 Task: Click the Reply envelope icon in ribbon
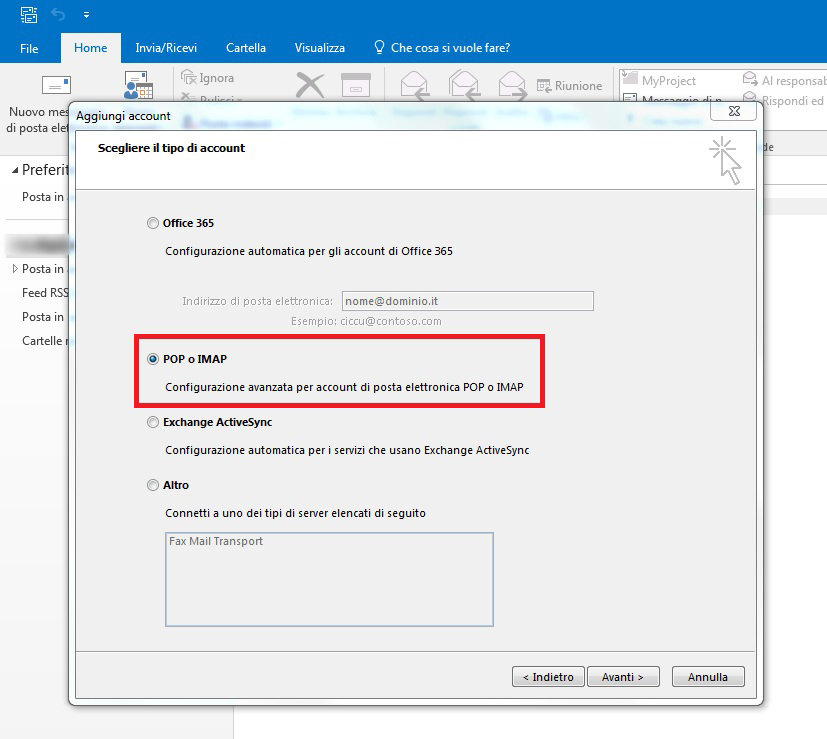tap(415, 85)
